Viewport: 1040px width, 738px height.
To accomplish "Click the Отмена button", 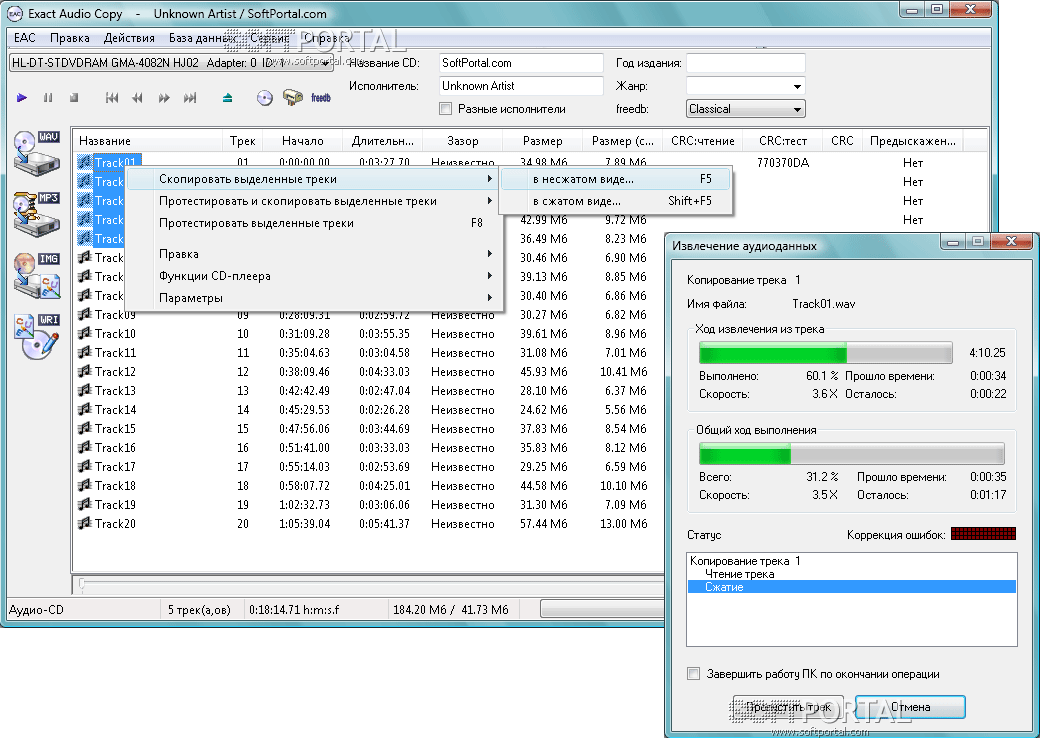I will (910, 707).
